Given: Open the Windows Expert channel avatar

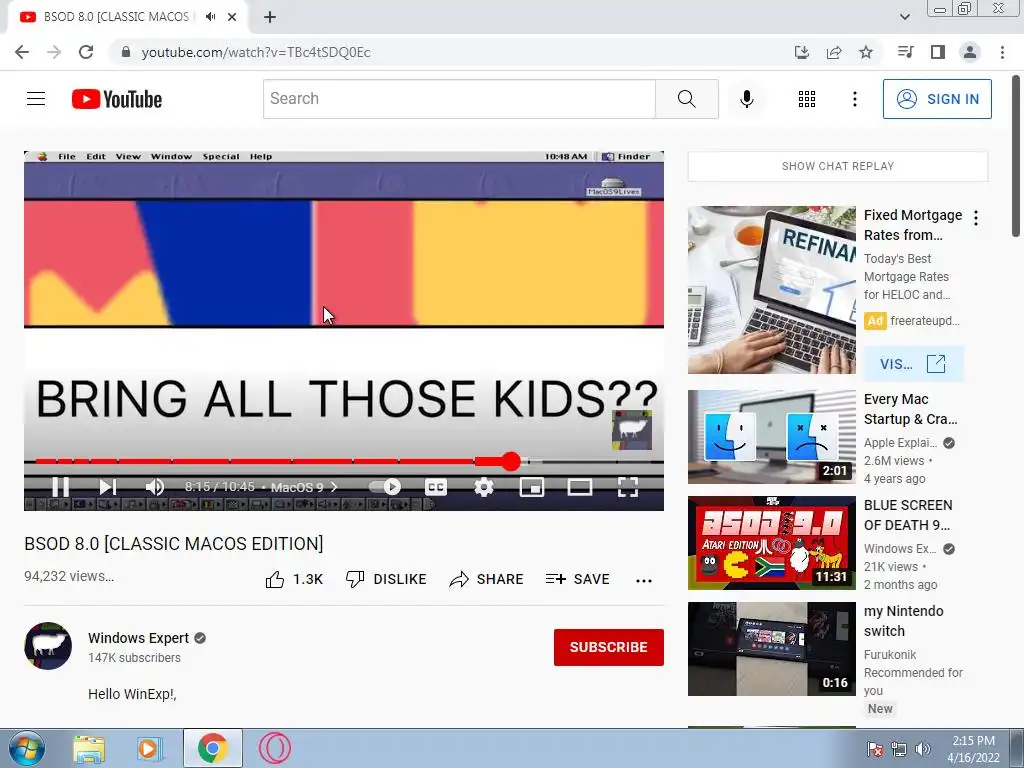Looking at the screenshot, I should click(48, 646).
